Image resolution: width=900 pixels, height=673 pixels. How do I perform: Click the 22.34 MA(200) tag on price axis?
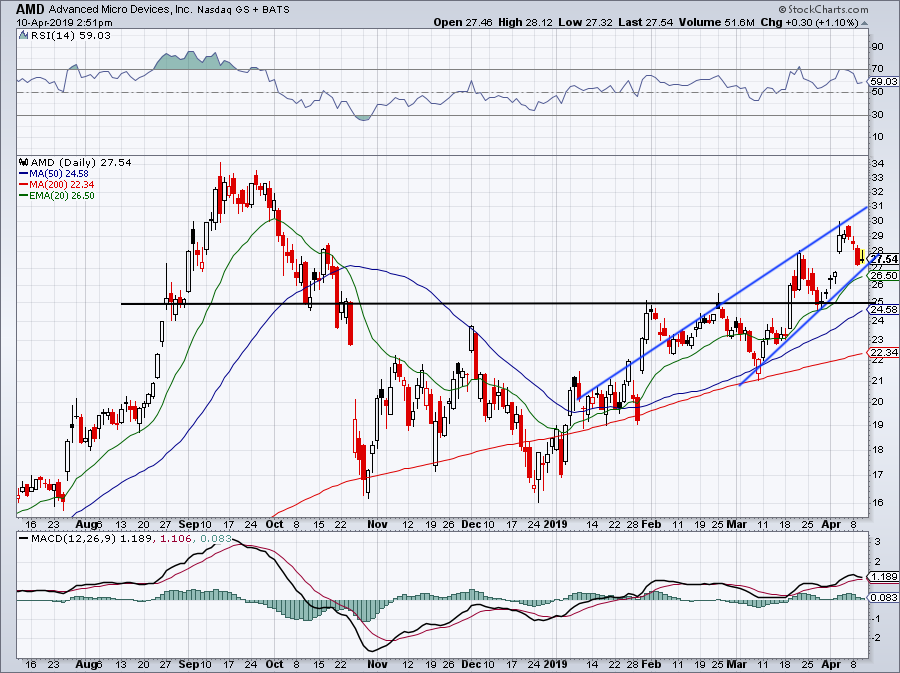point(883,352)
